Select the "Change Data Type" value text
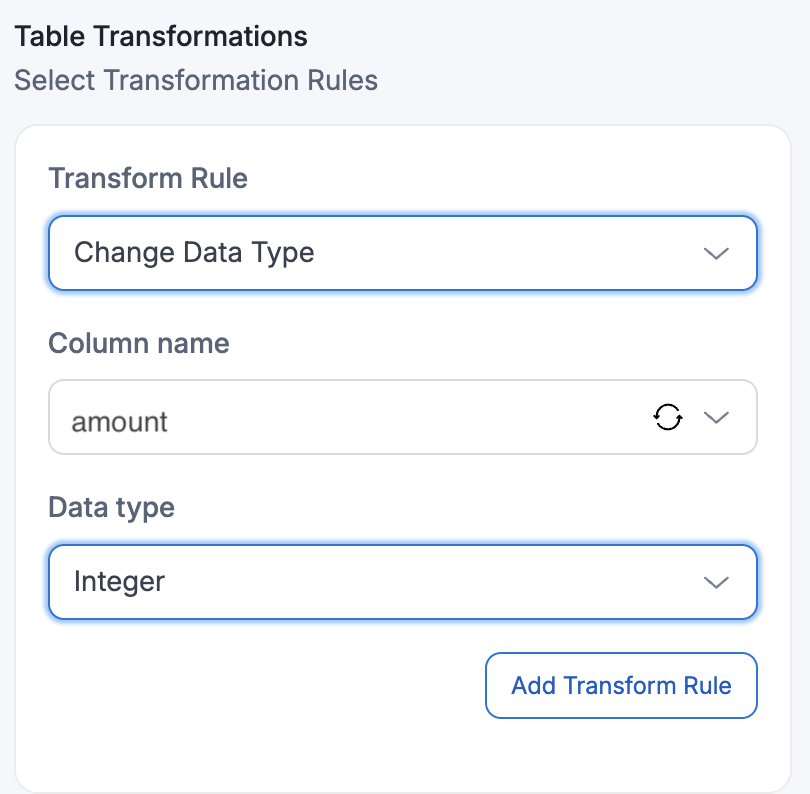This screenshot has width=810, height=794. click(194, 253)
